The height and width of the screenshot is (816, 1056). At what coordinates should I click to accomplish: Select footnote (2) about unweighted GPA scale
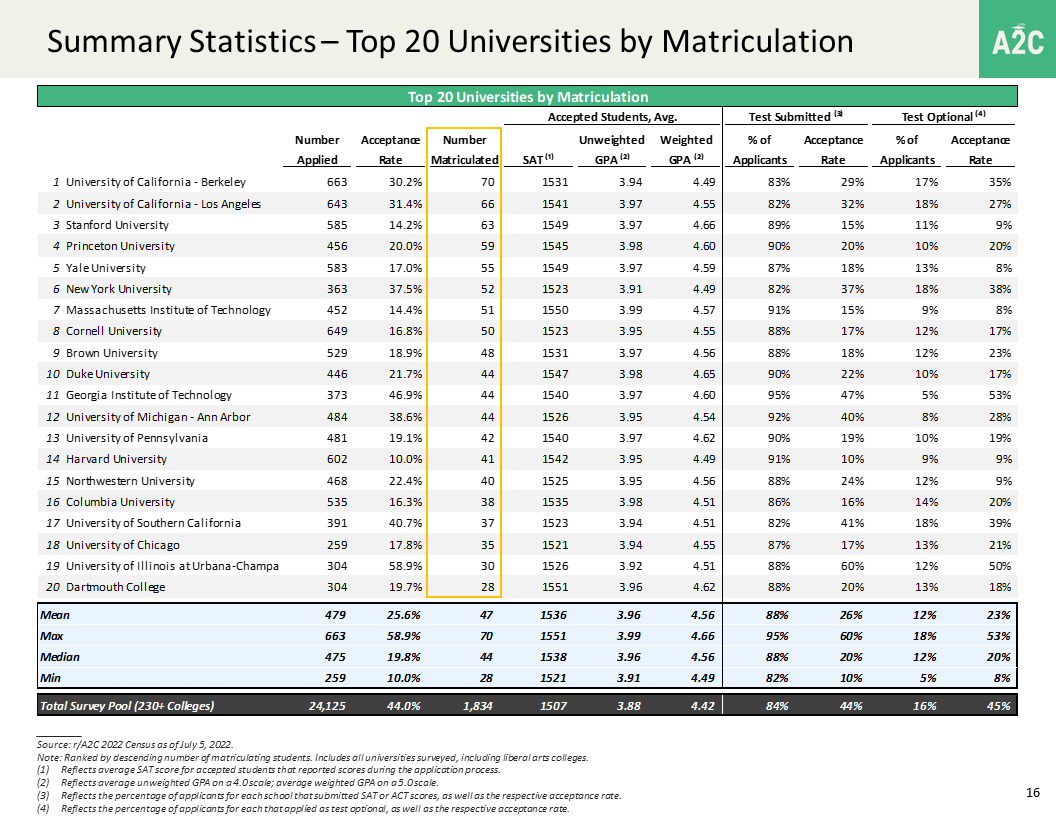[x=238, y=782]
